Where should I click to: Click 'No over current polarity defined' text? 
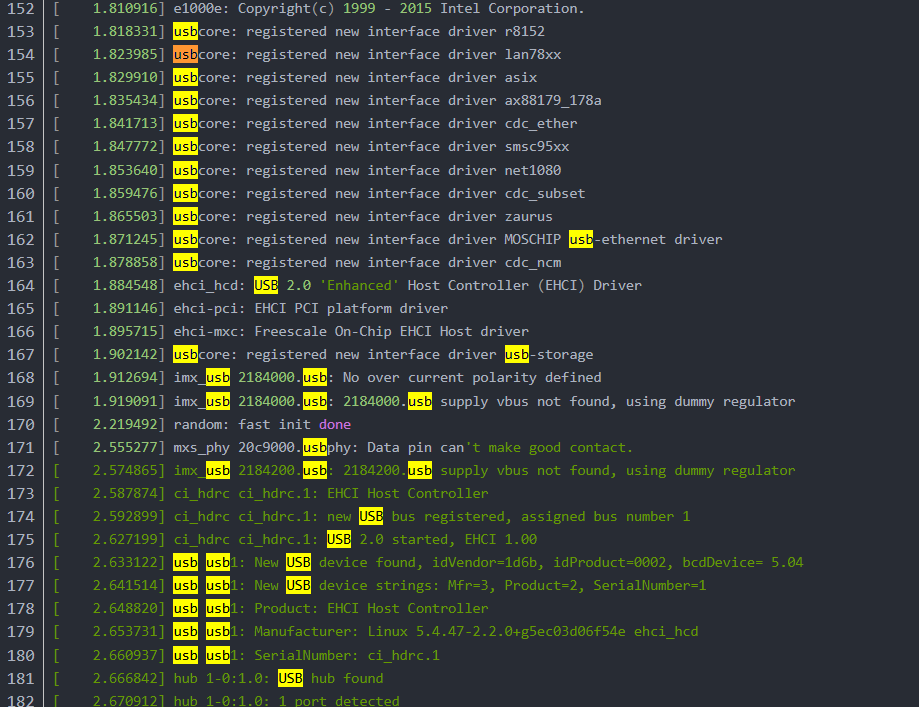click(472, 378)
